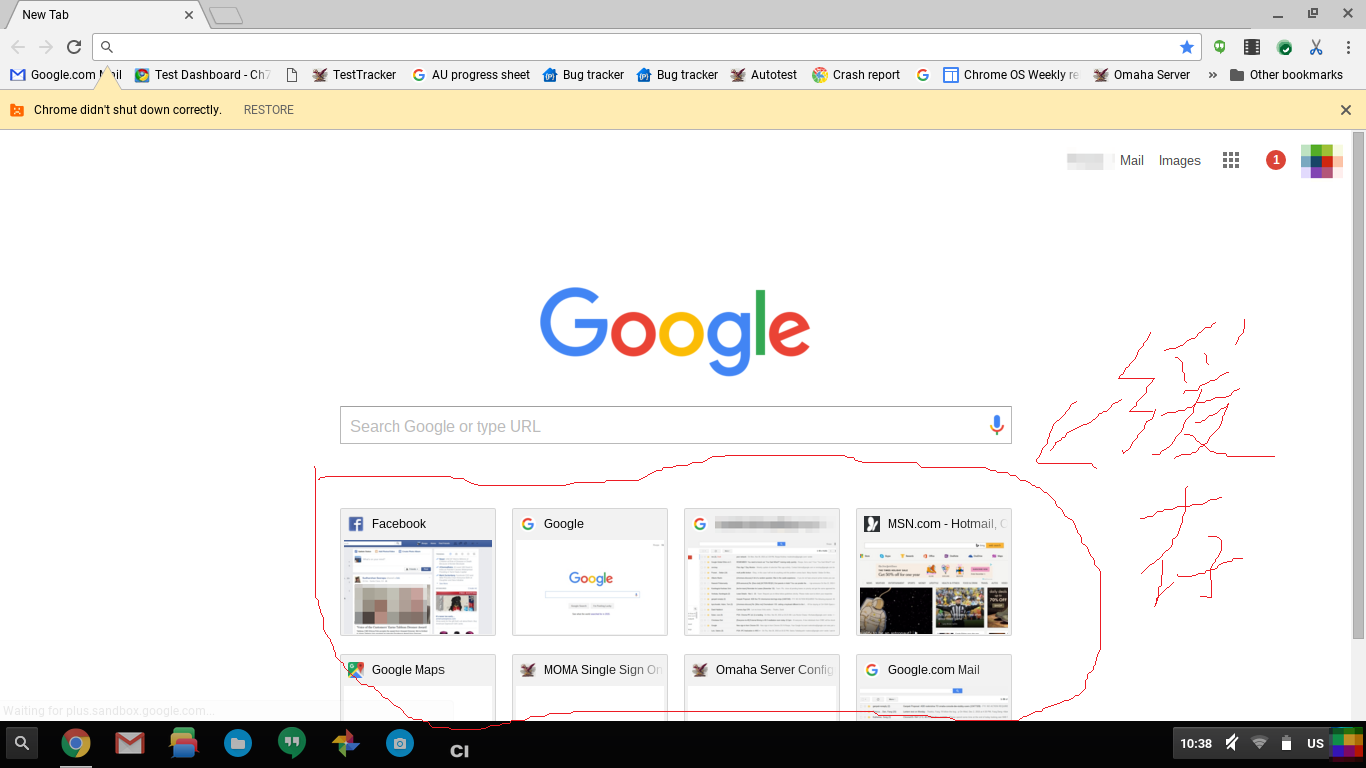This screenshot has height=768, width=1366.
Task: Show hidden bookmarks with double chevron
Action: pos(1213,75)
